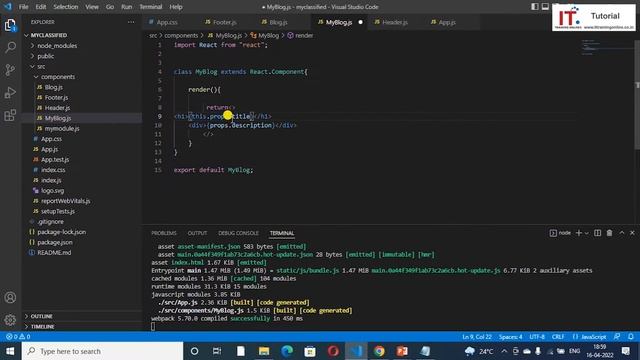Expand the Outline section
This screenshot has height=360, width=640.
pos(82,316)
